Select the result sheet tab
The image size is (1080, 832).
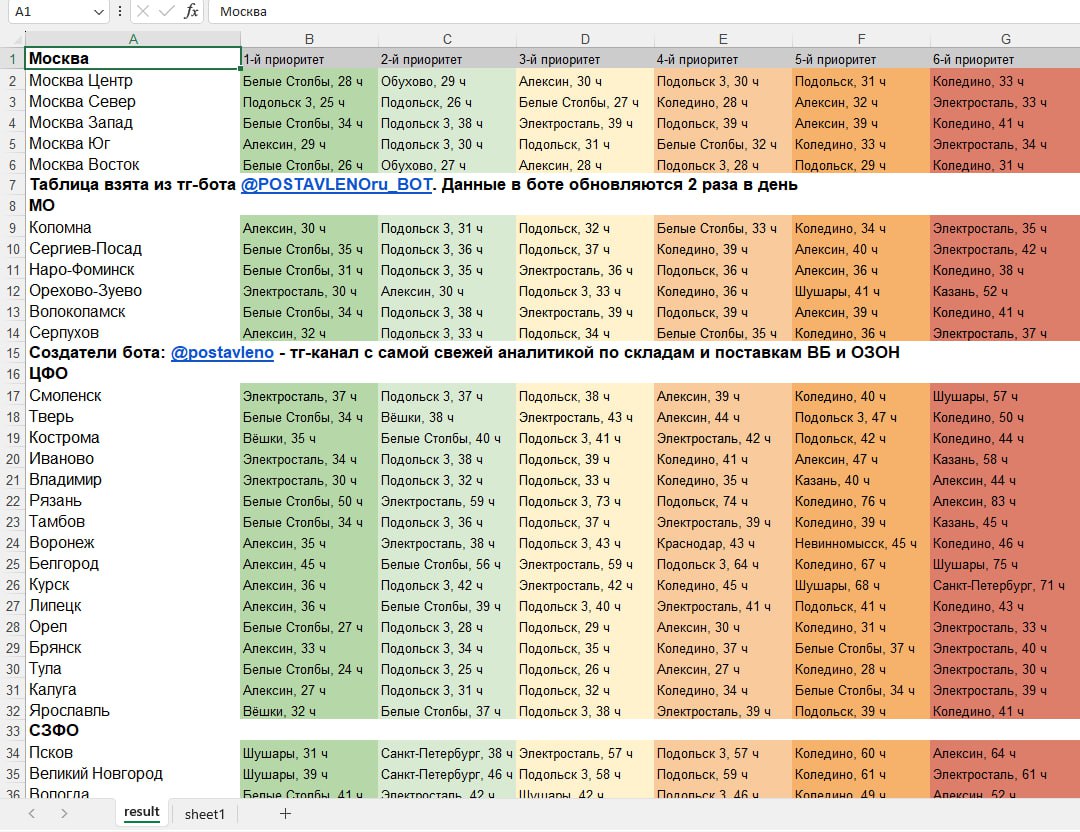(141, 812)
